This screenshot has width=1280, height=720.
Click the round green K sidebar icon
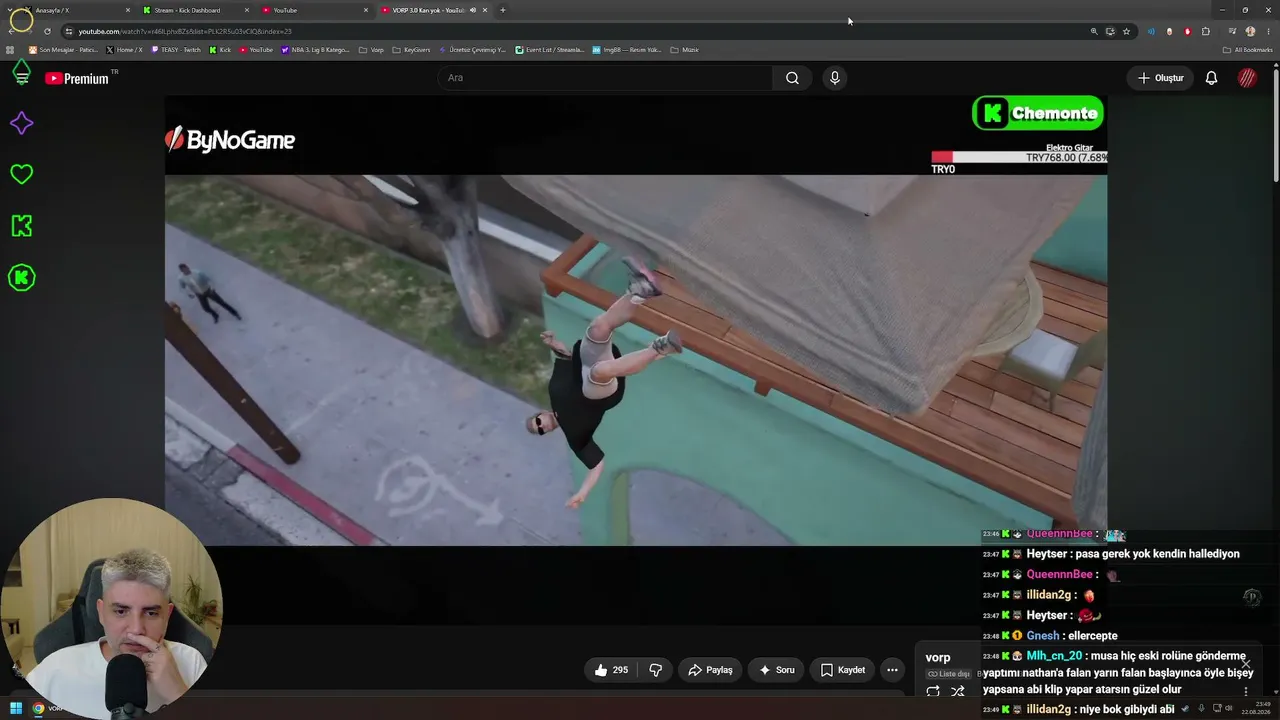[21, 277]
